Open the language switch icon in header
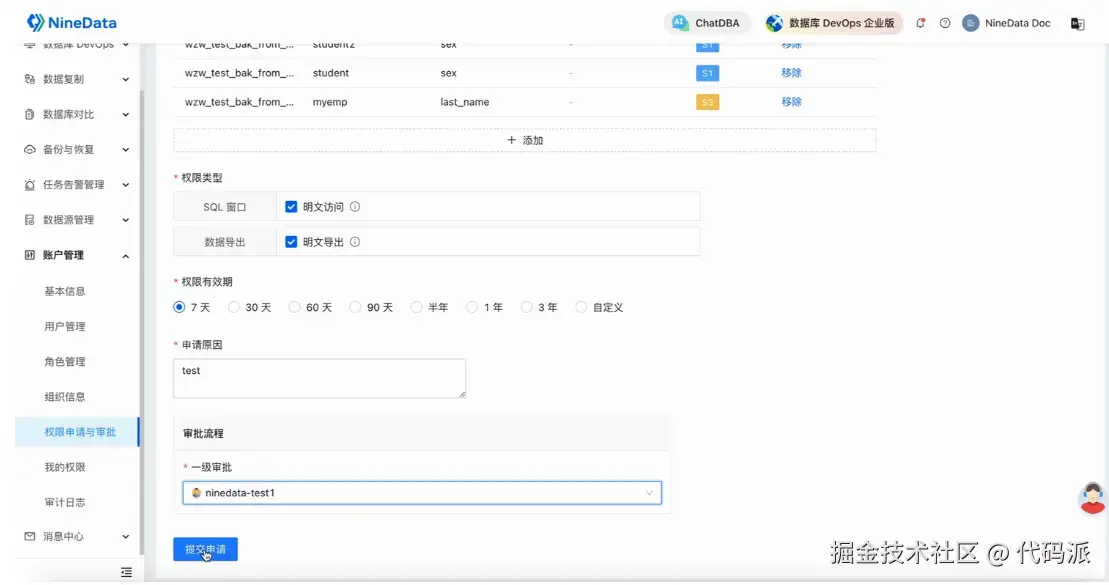This screenshot has width=1109, height=585. 1077,23
